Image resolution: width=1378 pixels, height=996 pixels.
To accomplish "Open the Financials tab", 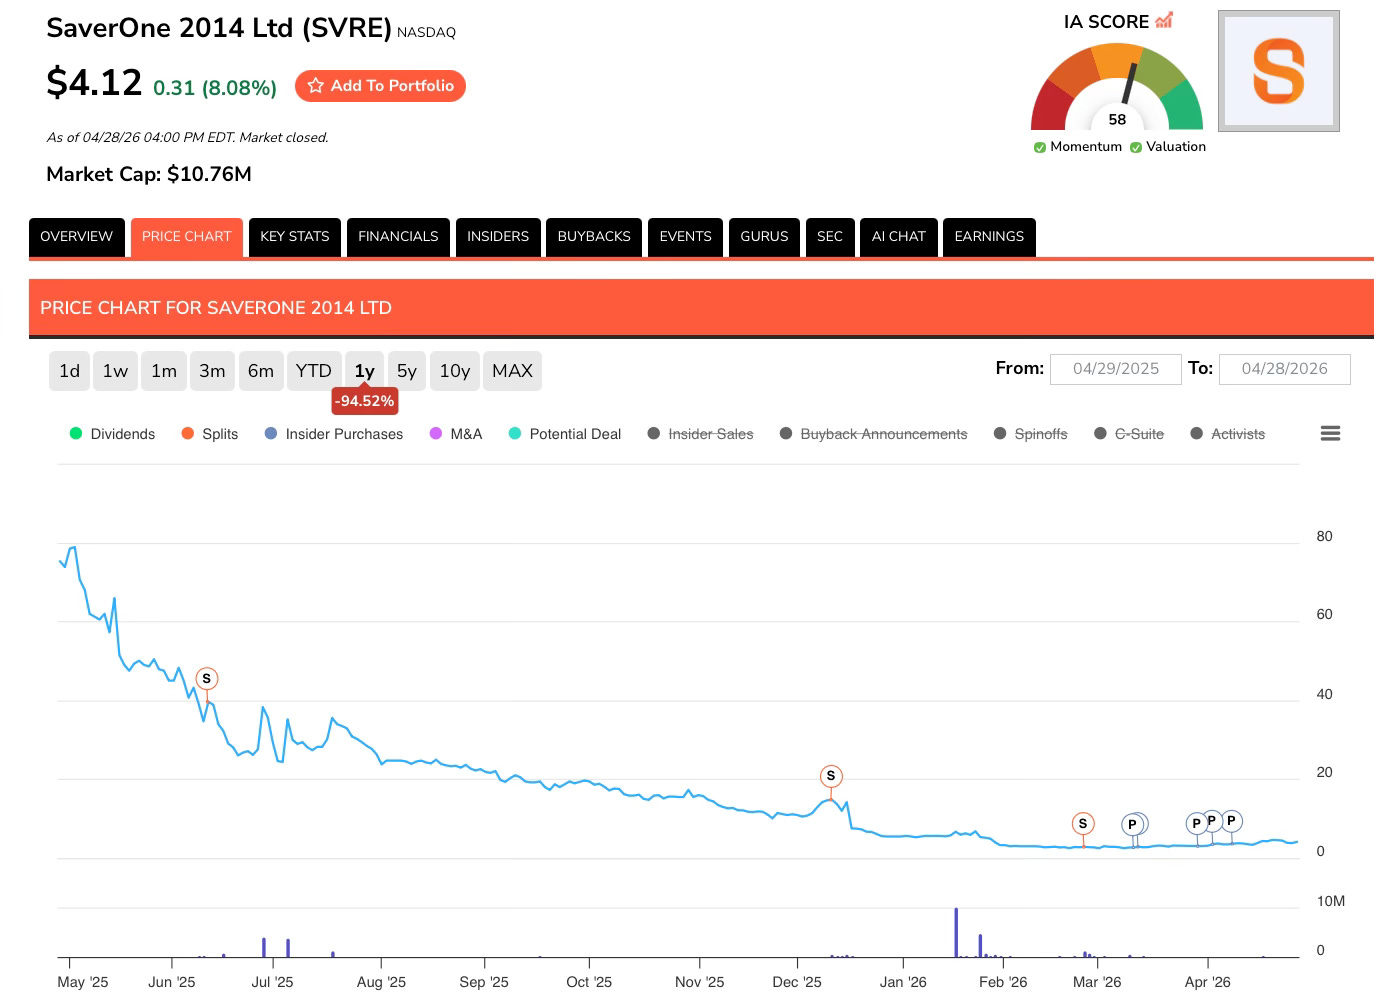I will 398,237.
